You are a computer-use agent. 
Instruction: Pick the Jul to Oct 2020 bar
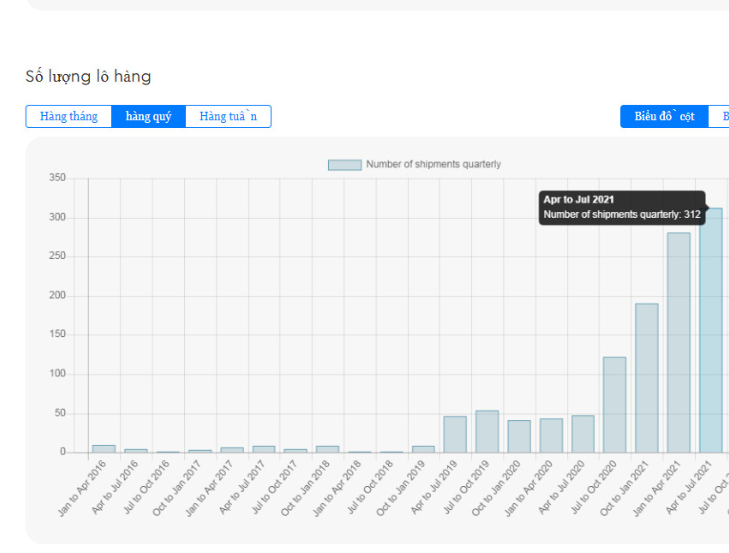(614, 405)
